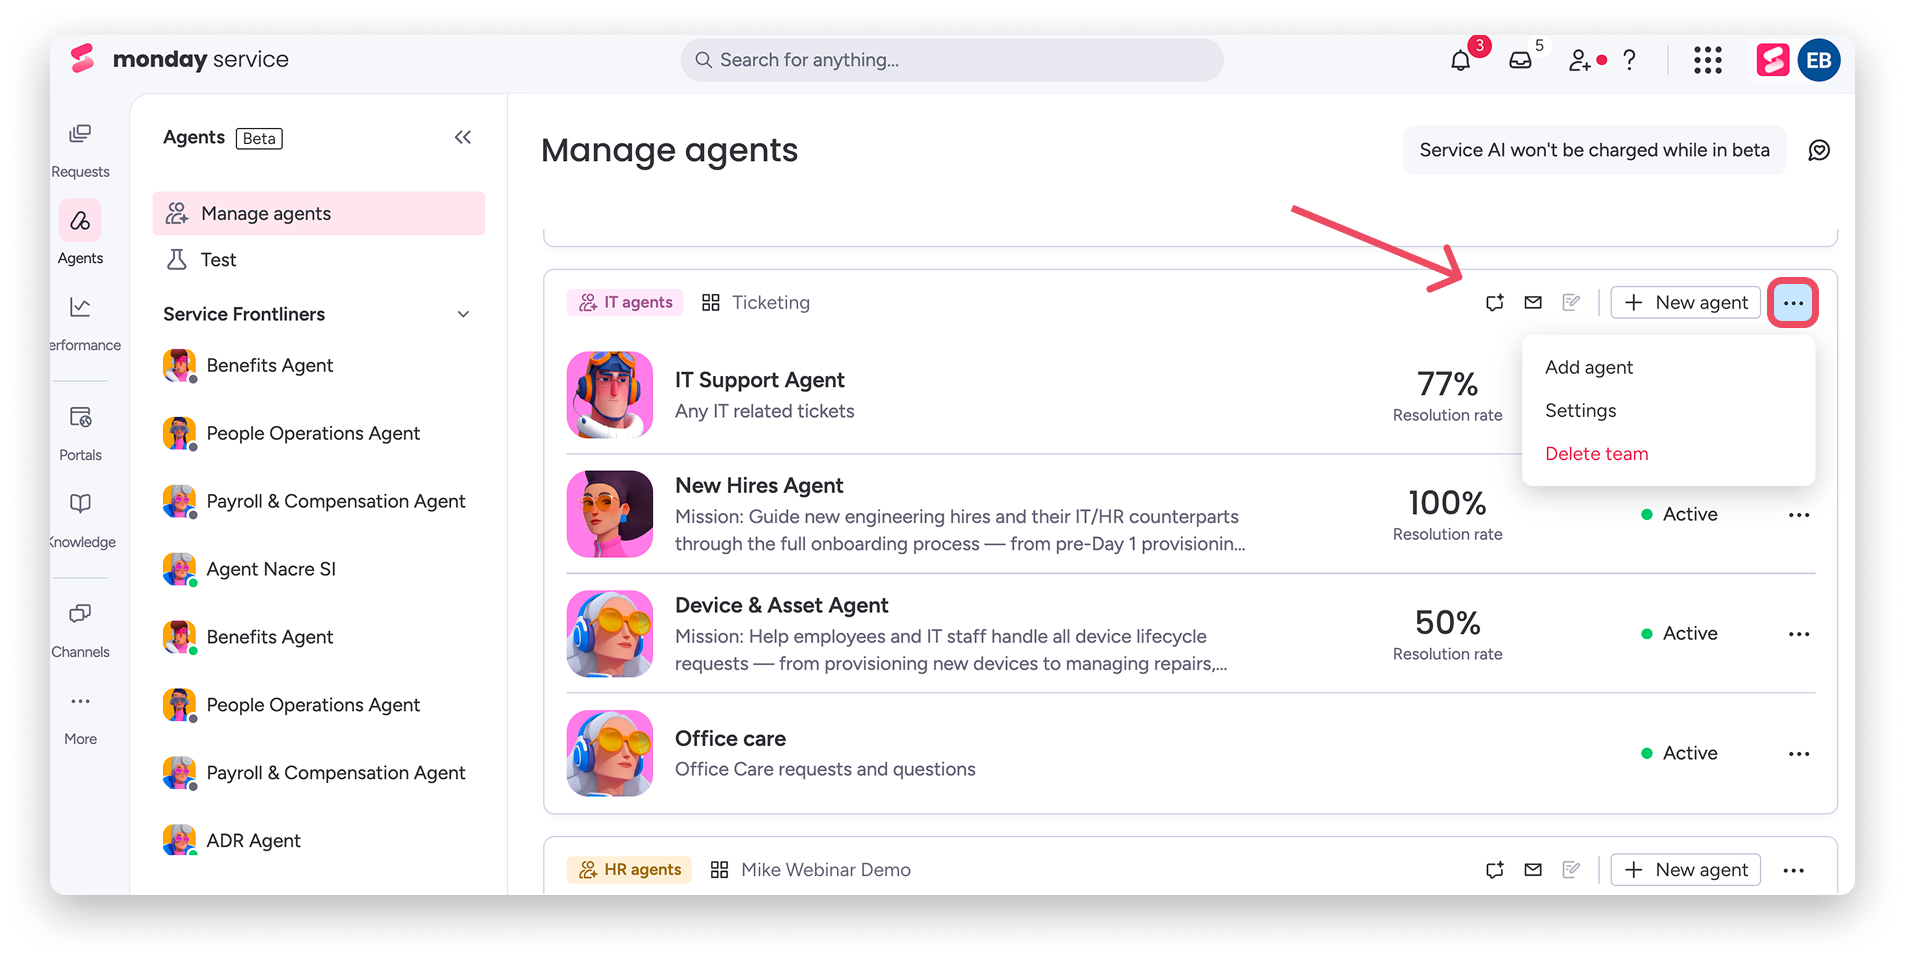This screenshot has width=1905, height=960.
Task: Open the Device & Asset Agent title
Action: coord(782,605)
